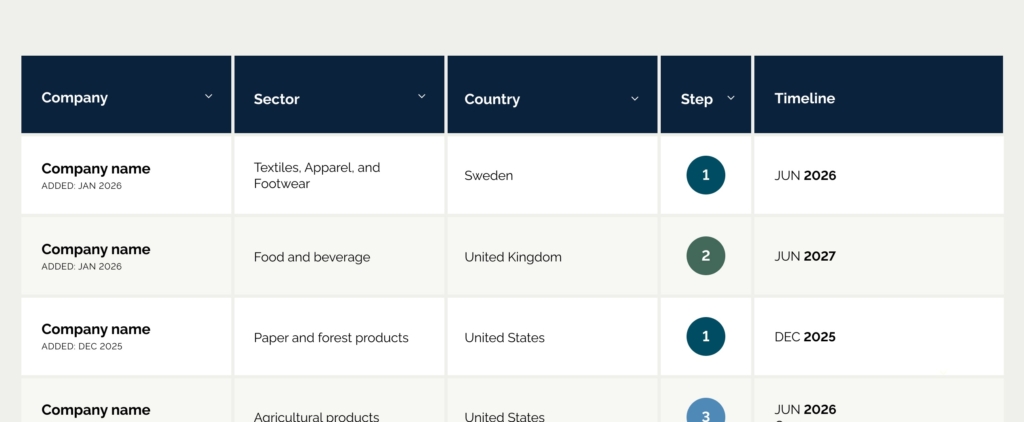This screenshot has height=422, width=1024.
Task: Click the Timeline column header
Action: [805, 98]
